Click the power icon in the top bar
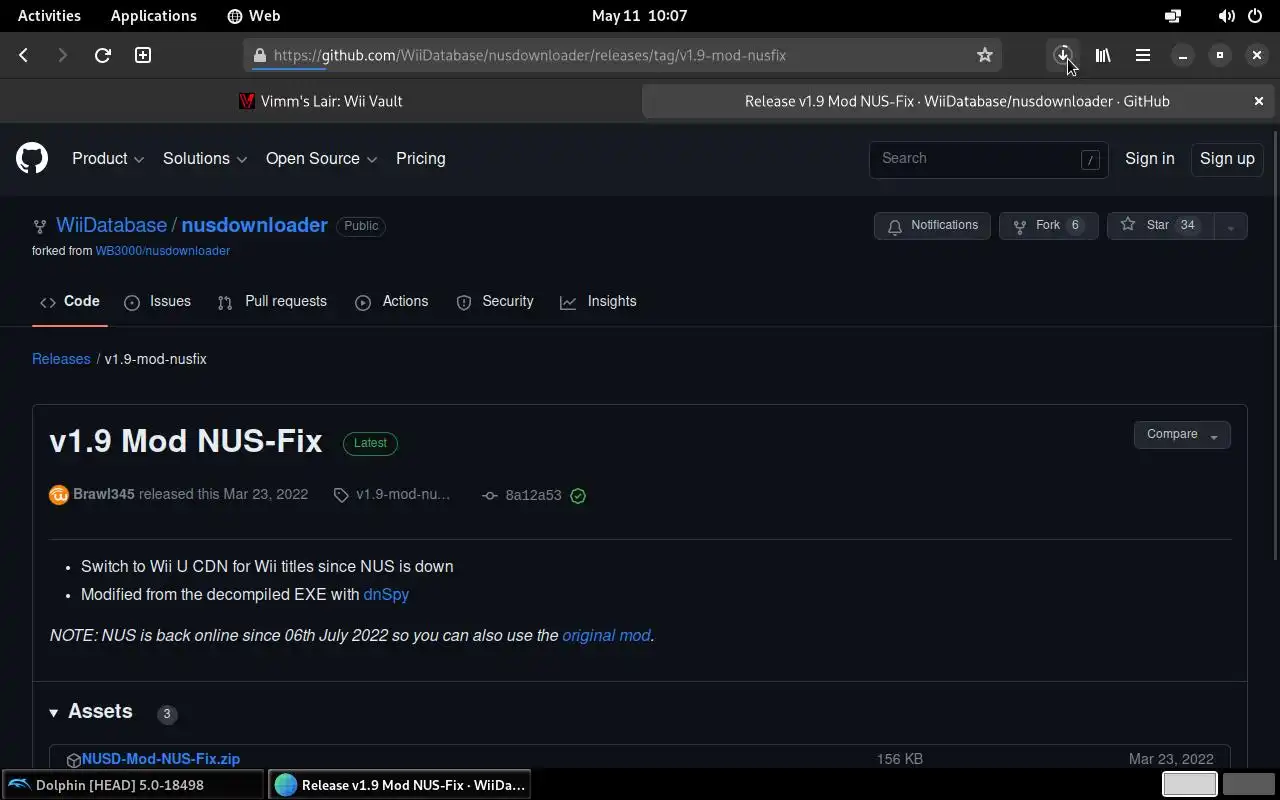Viewport: 1280px width, 800px height. (x=1255, y=16)
